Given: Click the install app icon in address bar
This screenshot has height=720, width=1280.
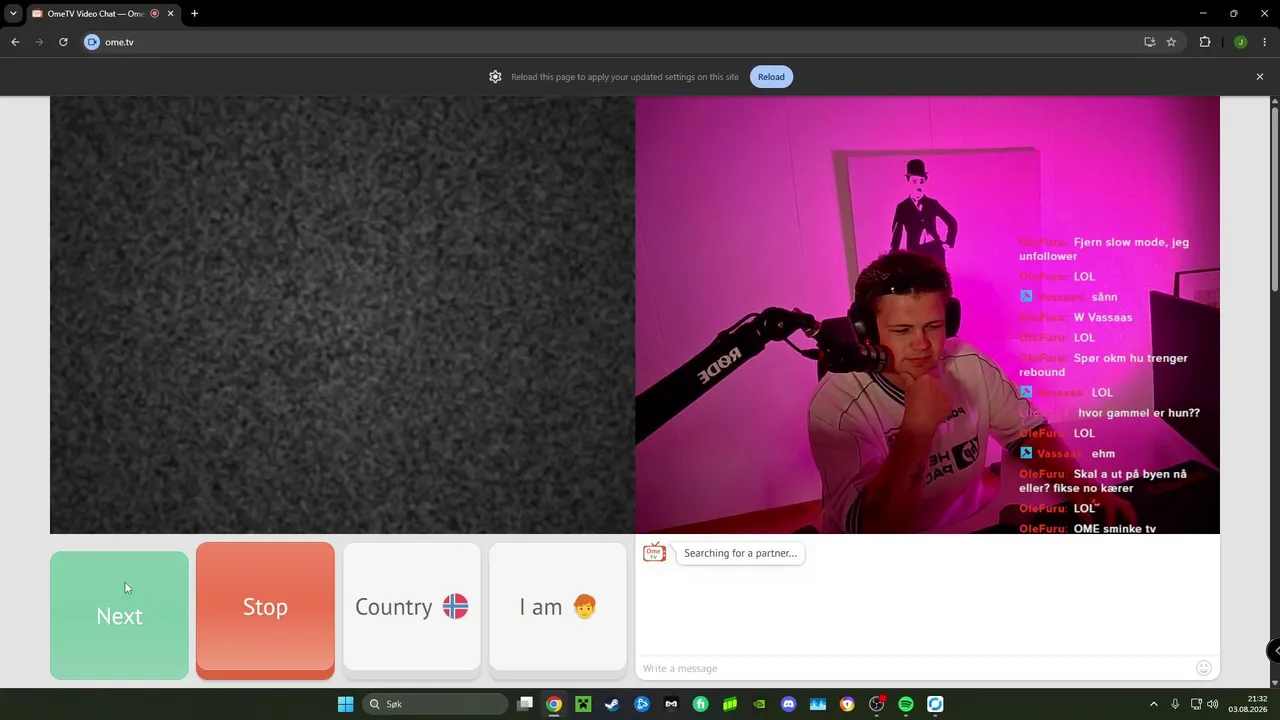Looking at the screenshot, I should coord(1149,42).
